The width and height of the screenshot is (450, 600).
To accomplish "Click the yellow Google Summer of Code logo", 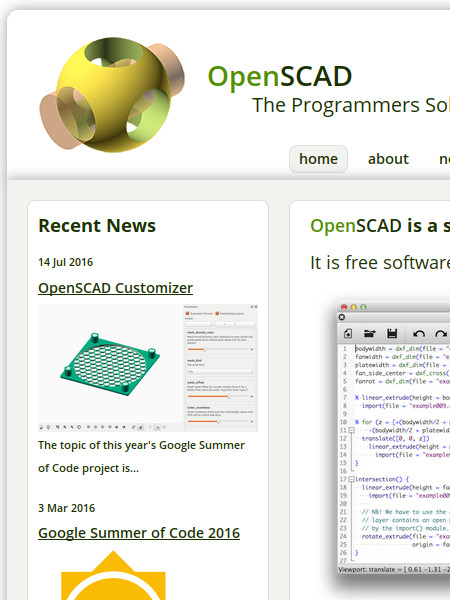I will point(113,575).
